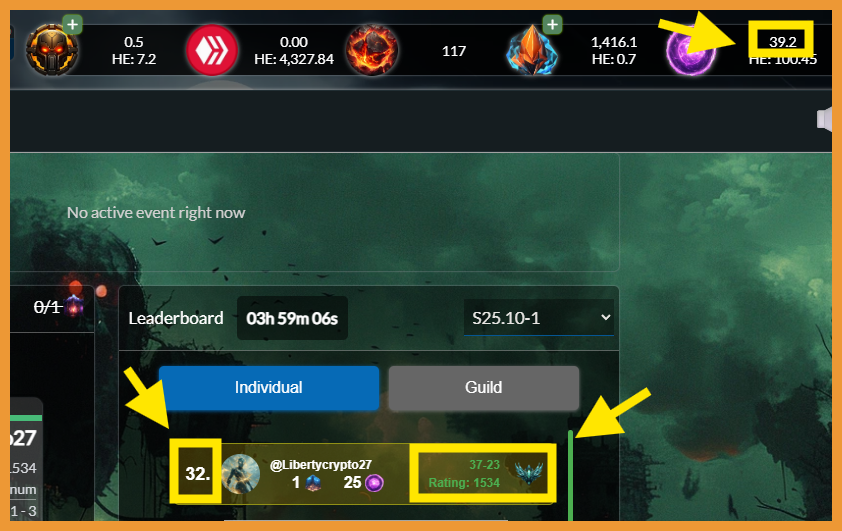
Task: Expand the S25.10-1 season dropdown
Action: pyautogui.click(x=538, y=318)
